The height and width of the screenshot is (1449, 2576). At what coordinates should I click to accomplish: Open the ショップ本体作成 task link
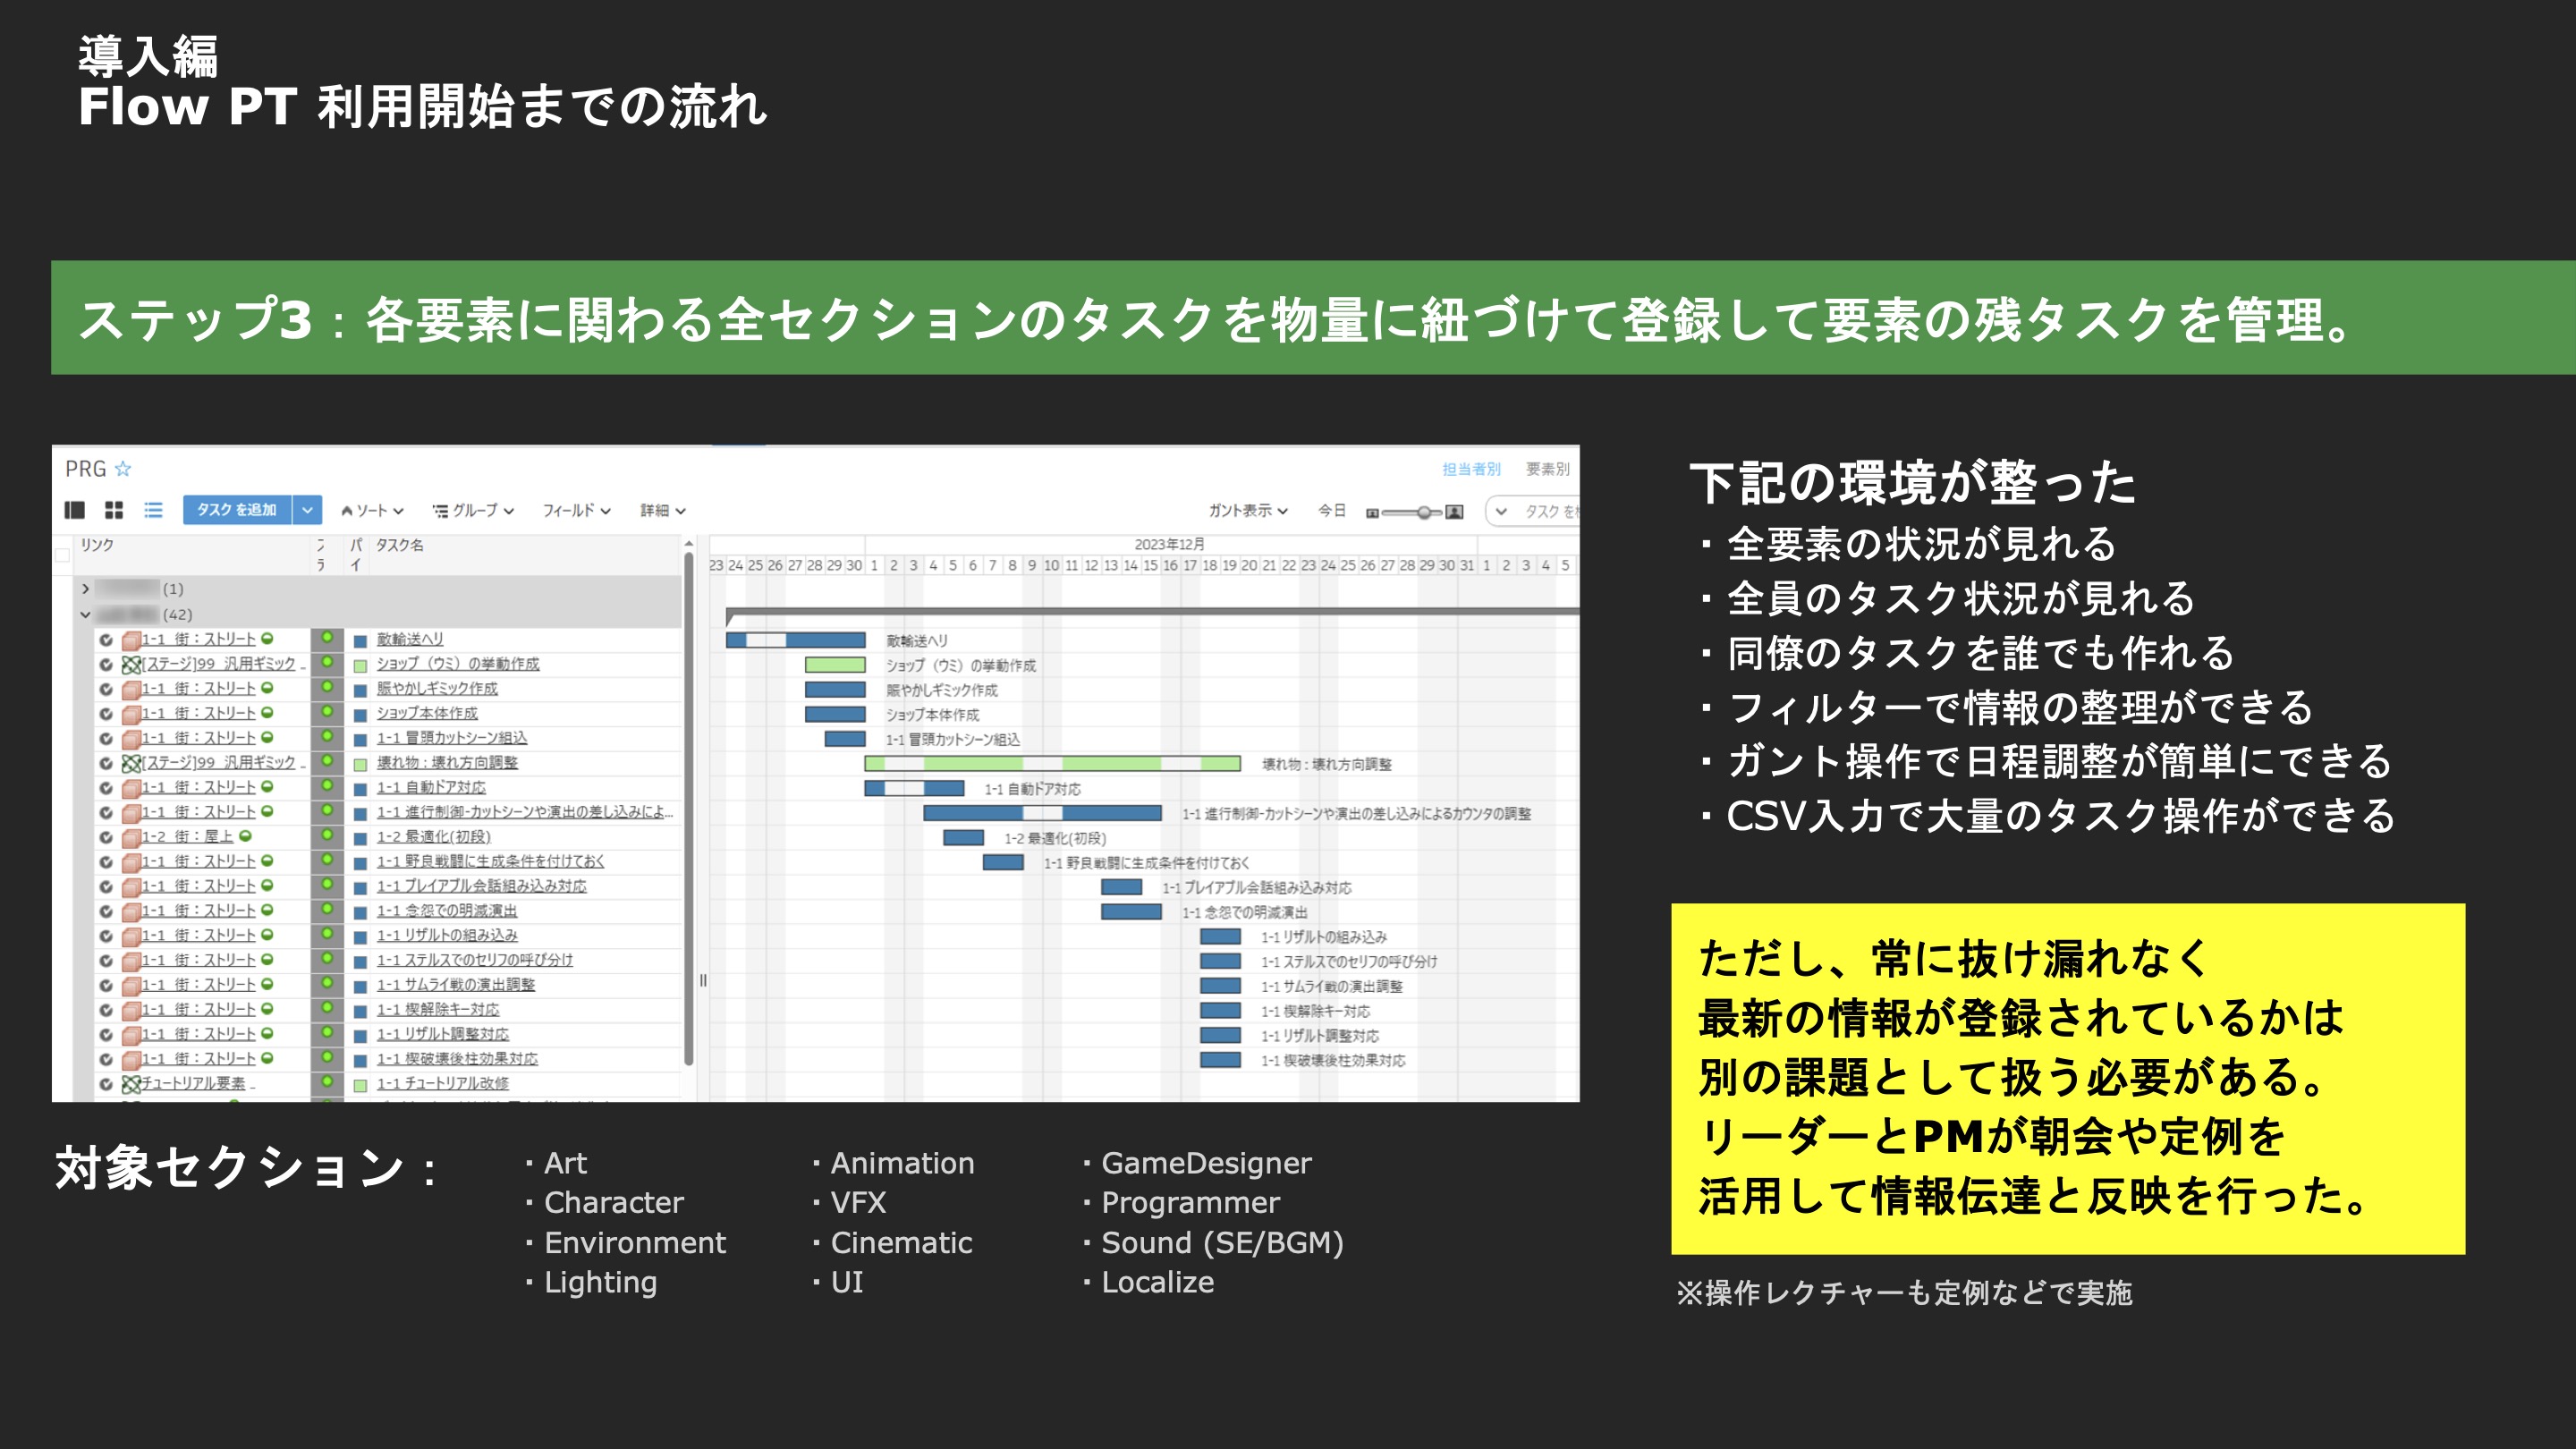pos(427,713)
